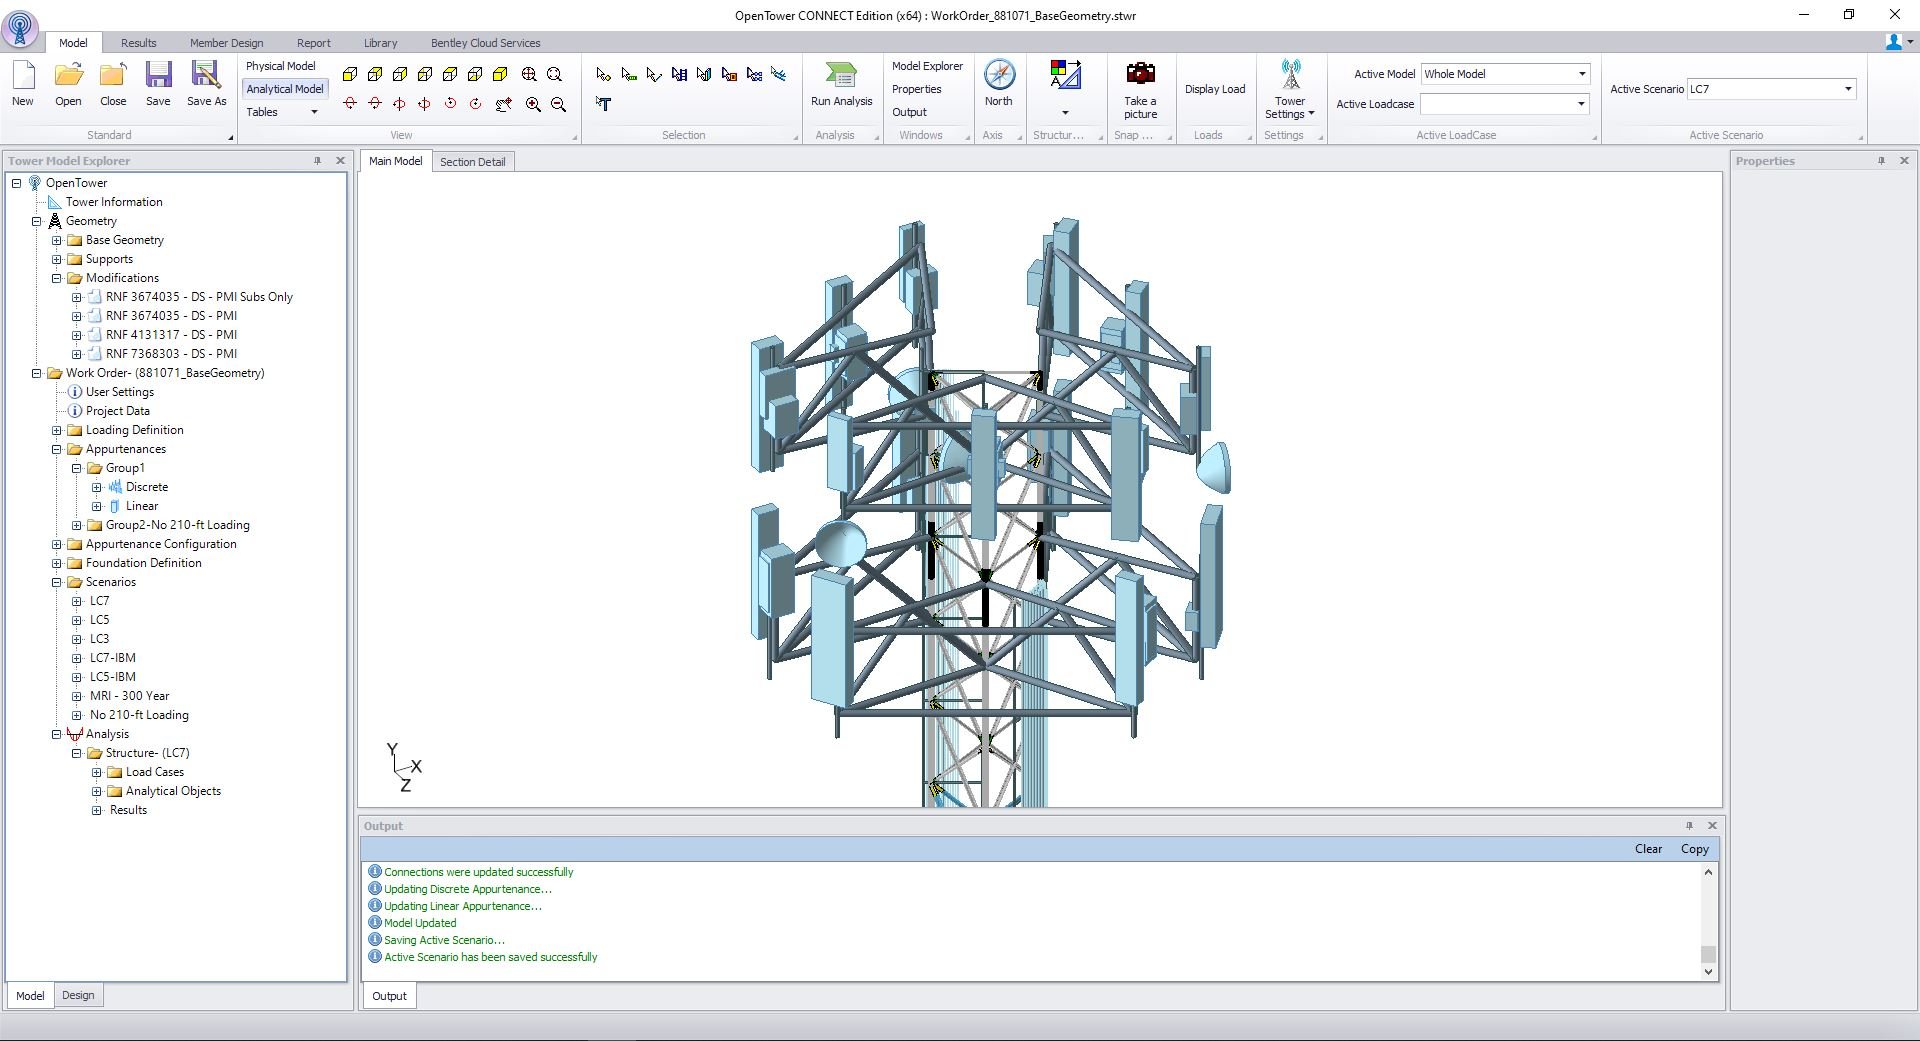Open the Report ribbon tab
1920x1041 pixels.
[314, 43]
